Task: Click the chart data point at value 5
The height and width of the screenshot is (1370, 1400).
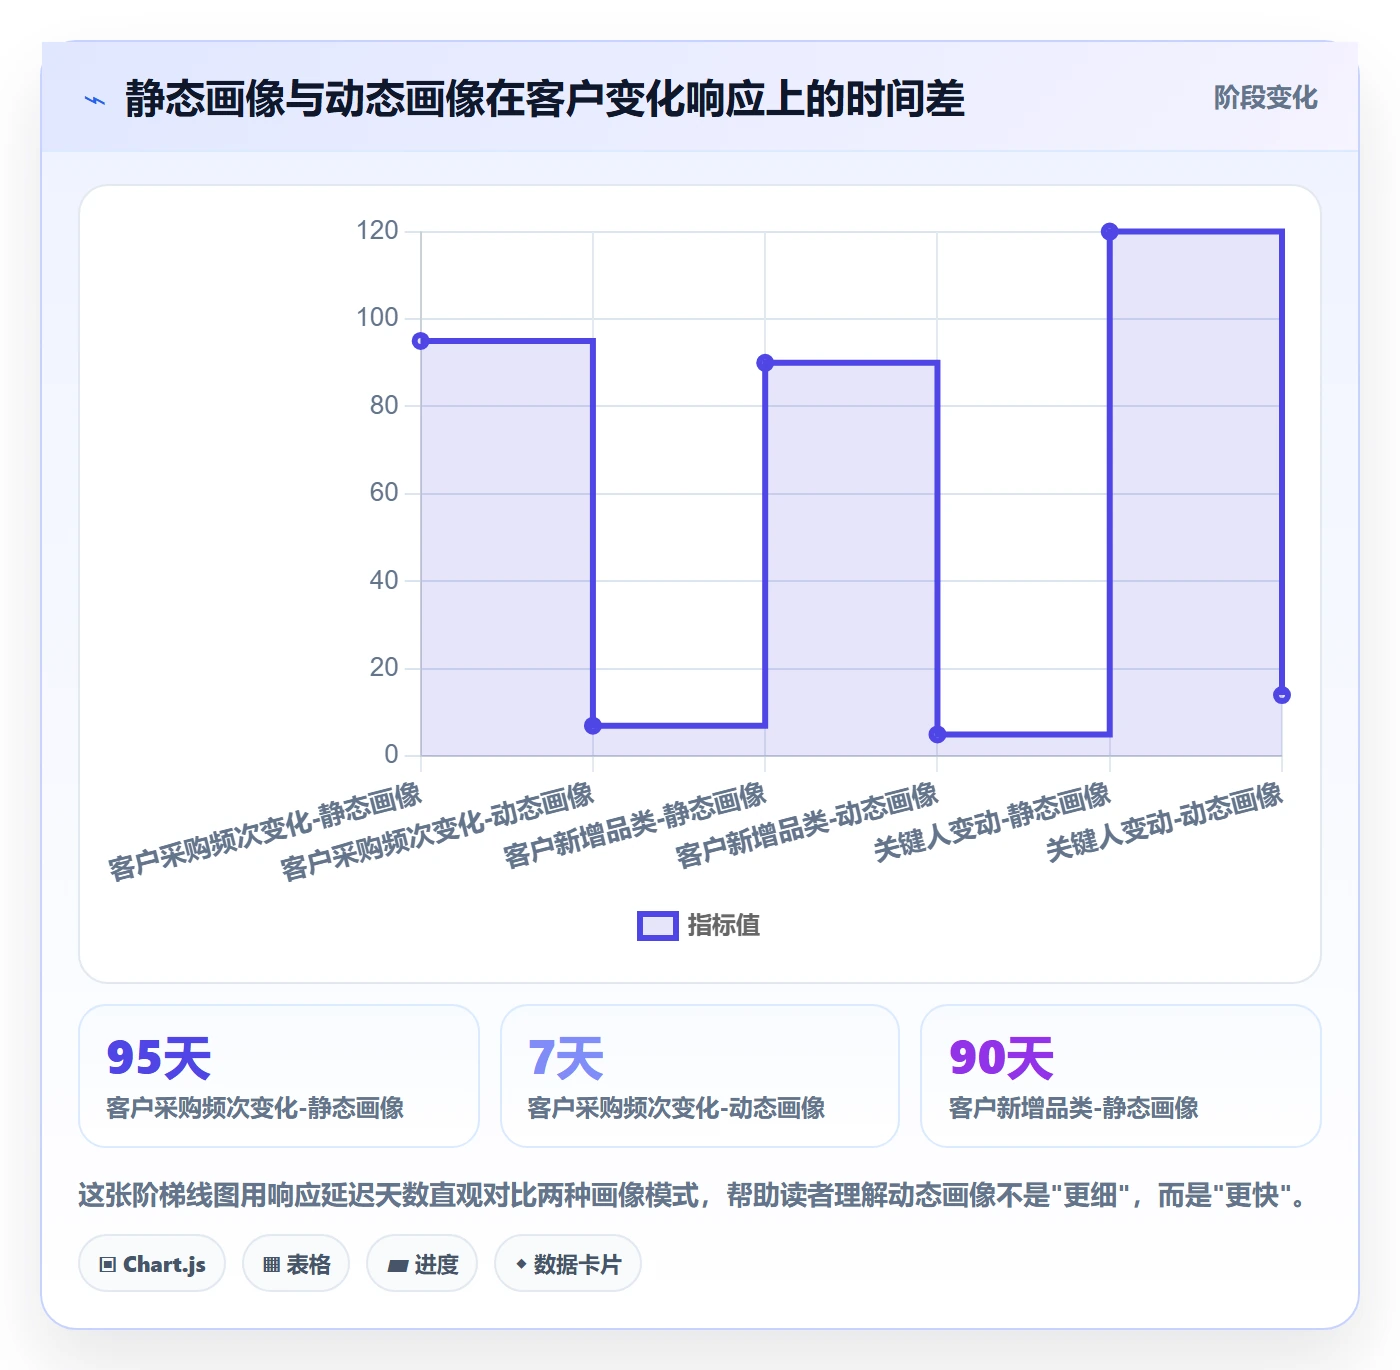Action: (937, 735)
